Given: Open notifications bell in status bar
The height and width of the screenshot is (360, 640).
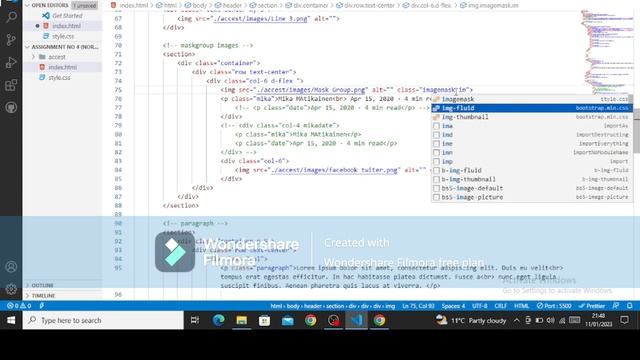Looking at the screenshot, I should 630,306.
